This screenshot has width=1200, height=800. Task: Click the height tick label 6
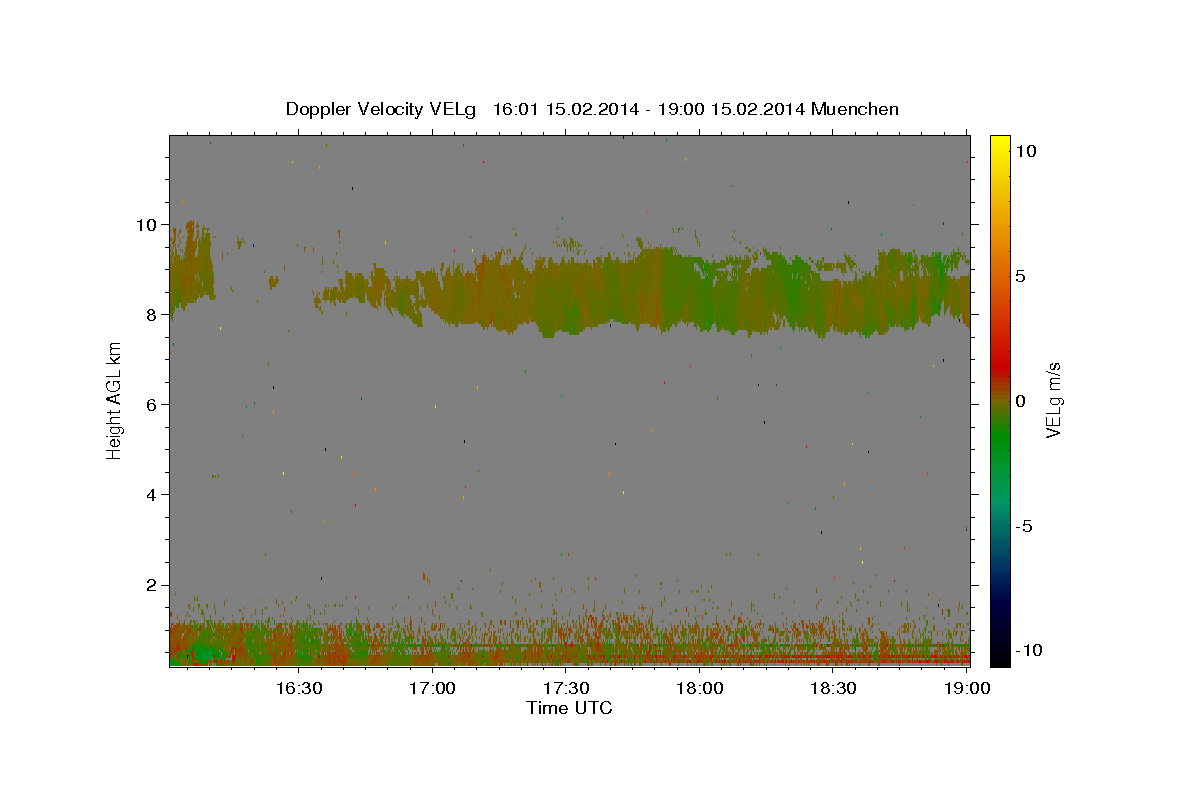153,404
